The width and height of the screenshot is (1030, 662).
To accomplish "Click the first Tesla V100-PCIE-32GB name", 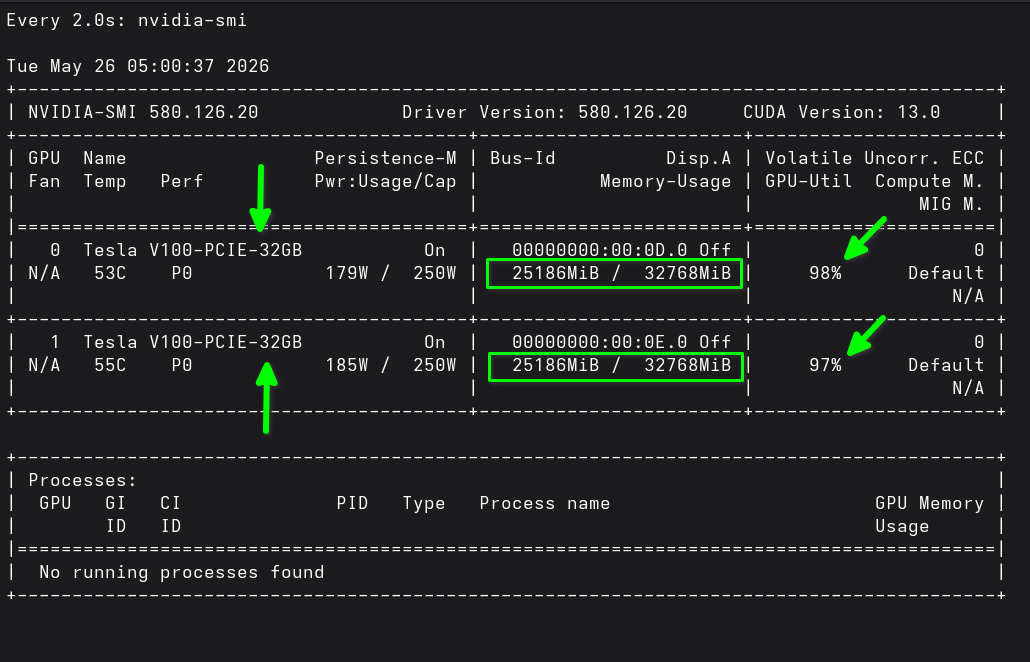I will 192,250.
